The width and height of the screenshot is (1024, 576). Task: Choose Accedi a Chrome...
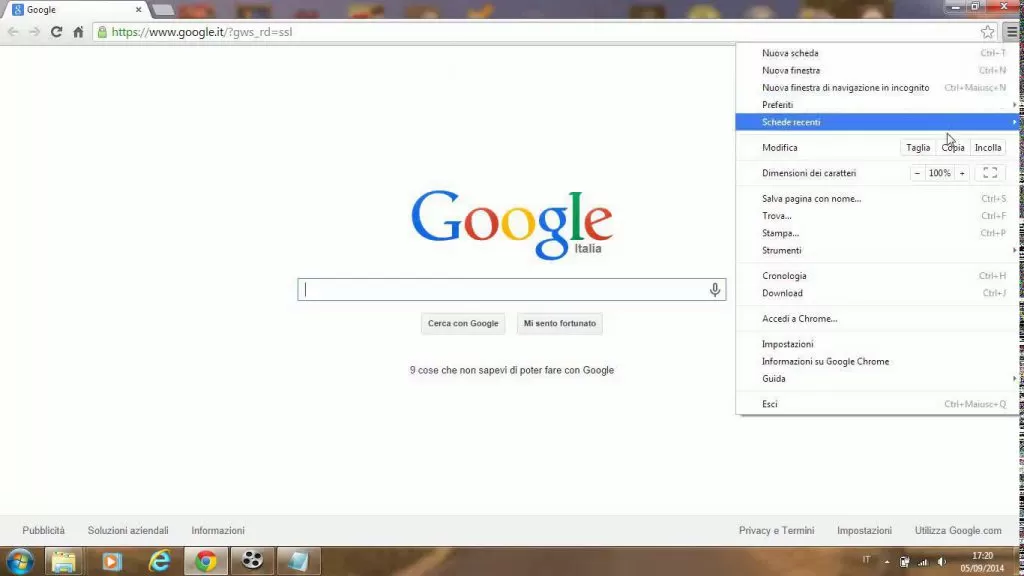(876, 319)
